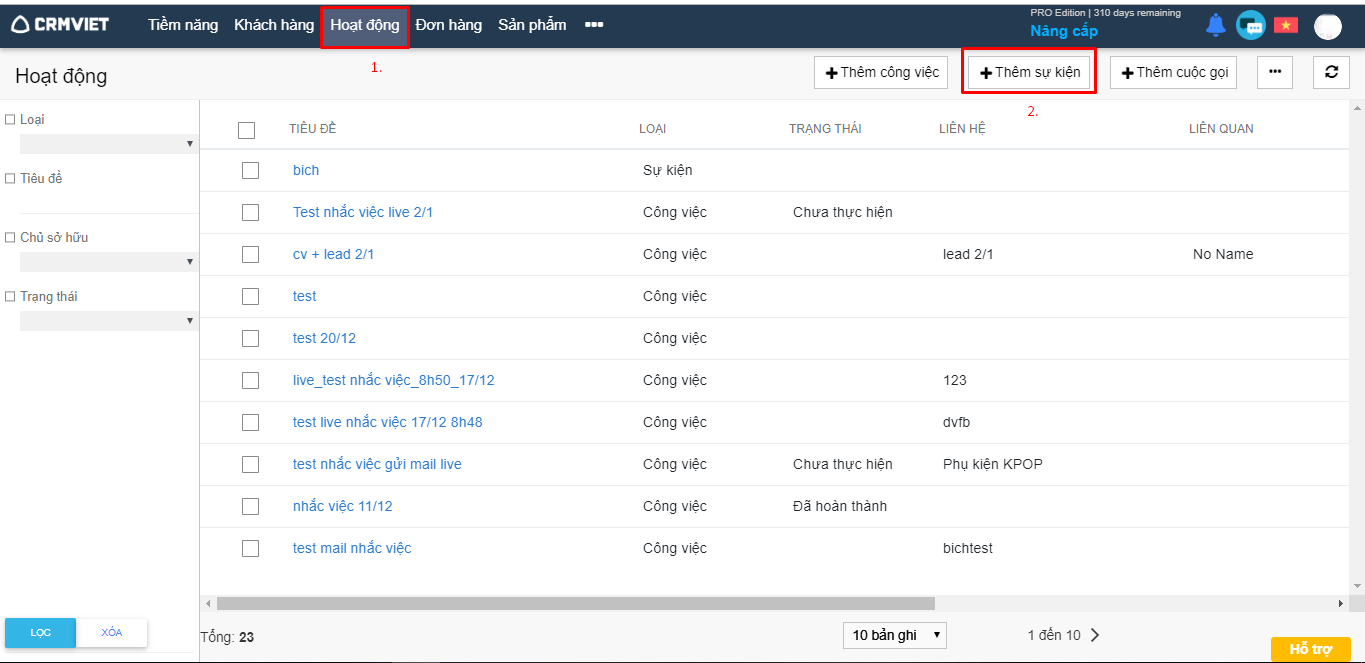Screen dimensions: 1365x663
Task: Click the 'Thêm sự kiện' button
Action: 1029,72
